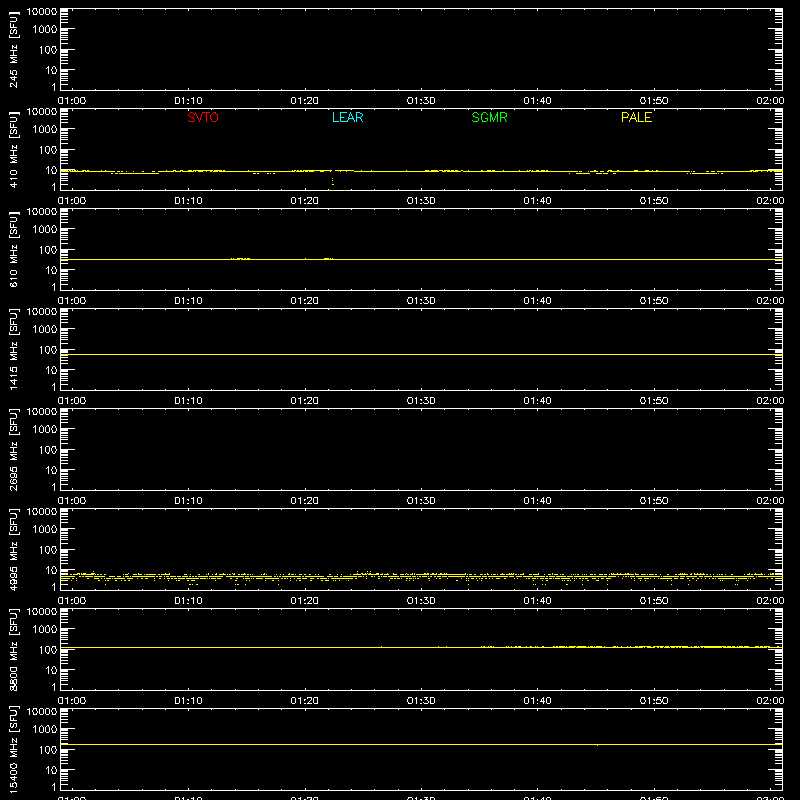Select the 8800 MHz [SFU] axis title
This screenshot has height=800, width=800.
pos(13,649)
